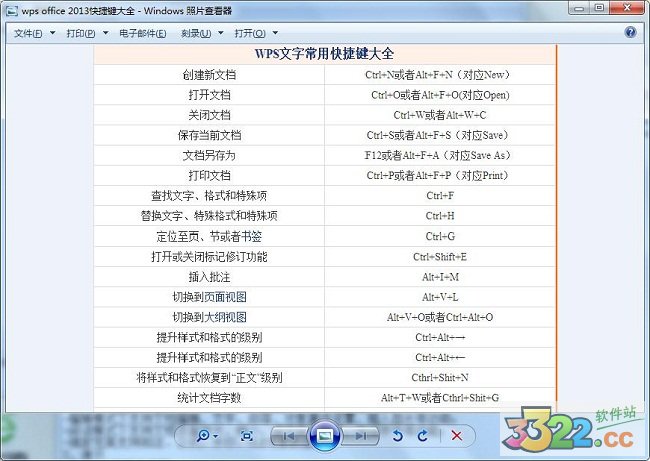The height and width of the screenshot is (461, 650).
Task: Open the 打印(P) menu
Action: tap(81, 33)
